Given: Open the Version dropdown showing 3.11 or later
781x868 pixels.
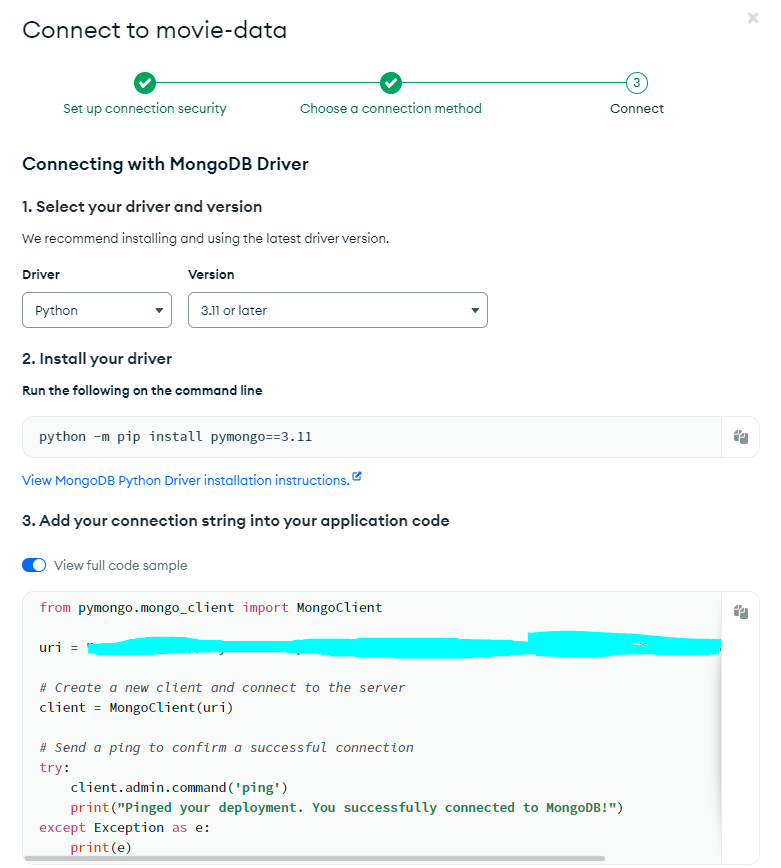Looking at the screenshot, I should [338, 310].
